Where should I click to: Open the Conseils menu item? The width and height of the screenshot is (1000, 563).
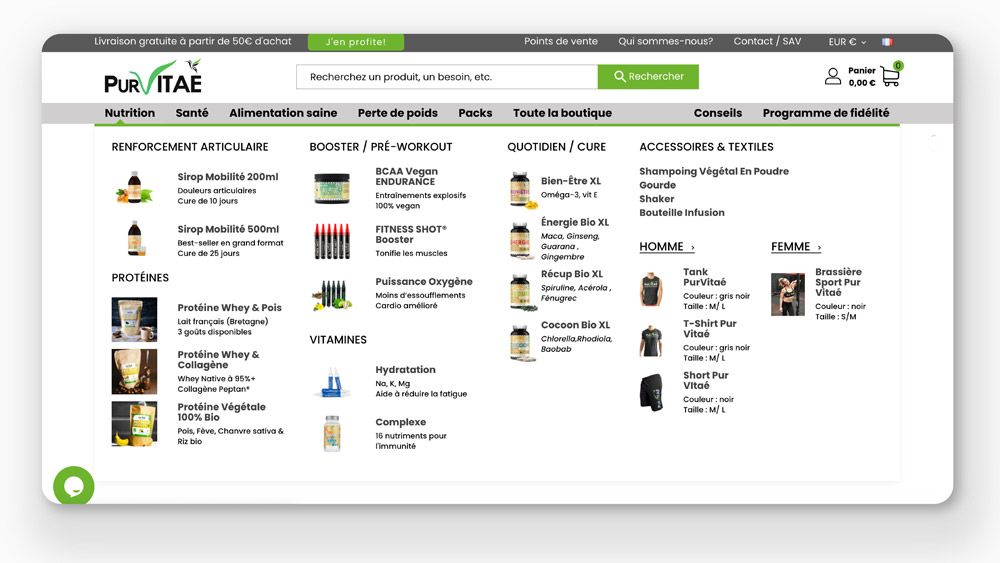(x=717, y=113)
